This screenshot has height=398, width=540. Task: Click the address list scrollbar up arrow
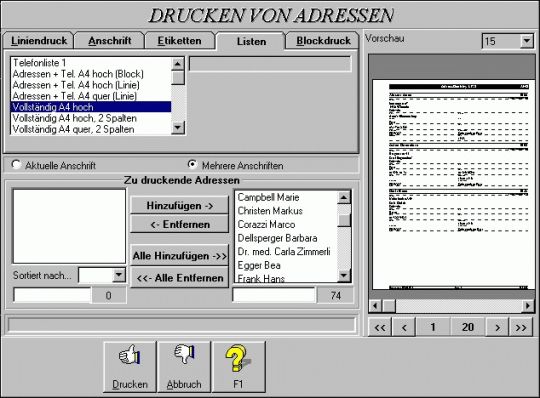(x=344, y=197)
